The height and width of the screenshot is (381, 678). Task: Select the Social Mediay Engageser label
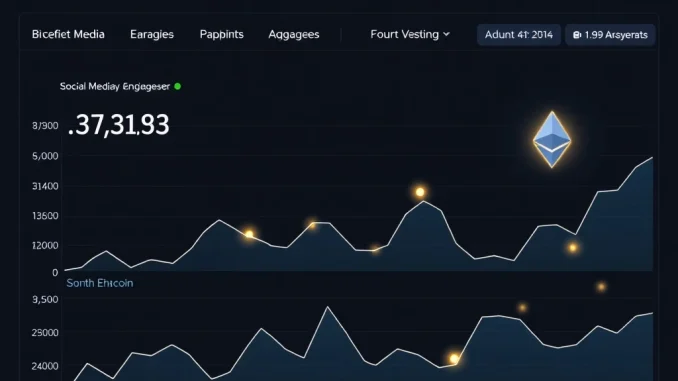[x=115, y=86]
